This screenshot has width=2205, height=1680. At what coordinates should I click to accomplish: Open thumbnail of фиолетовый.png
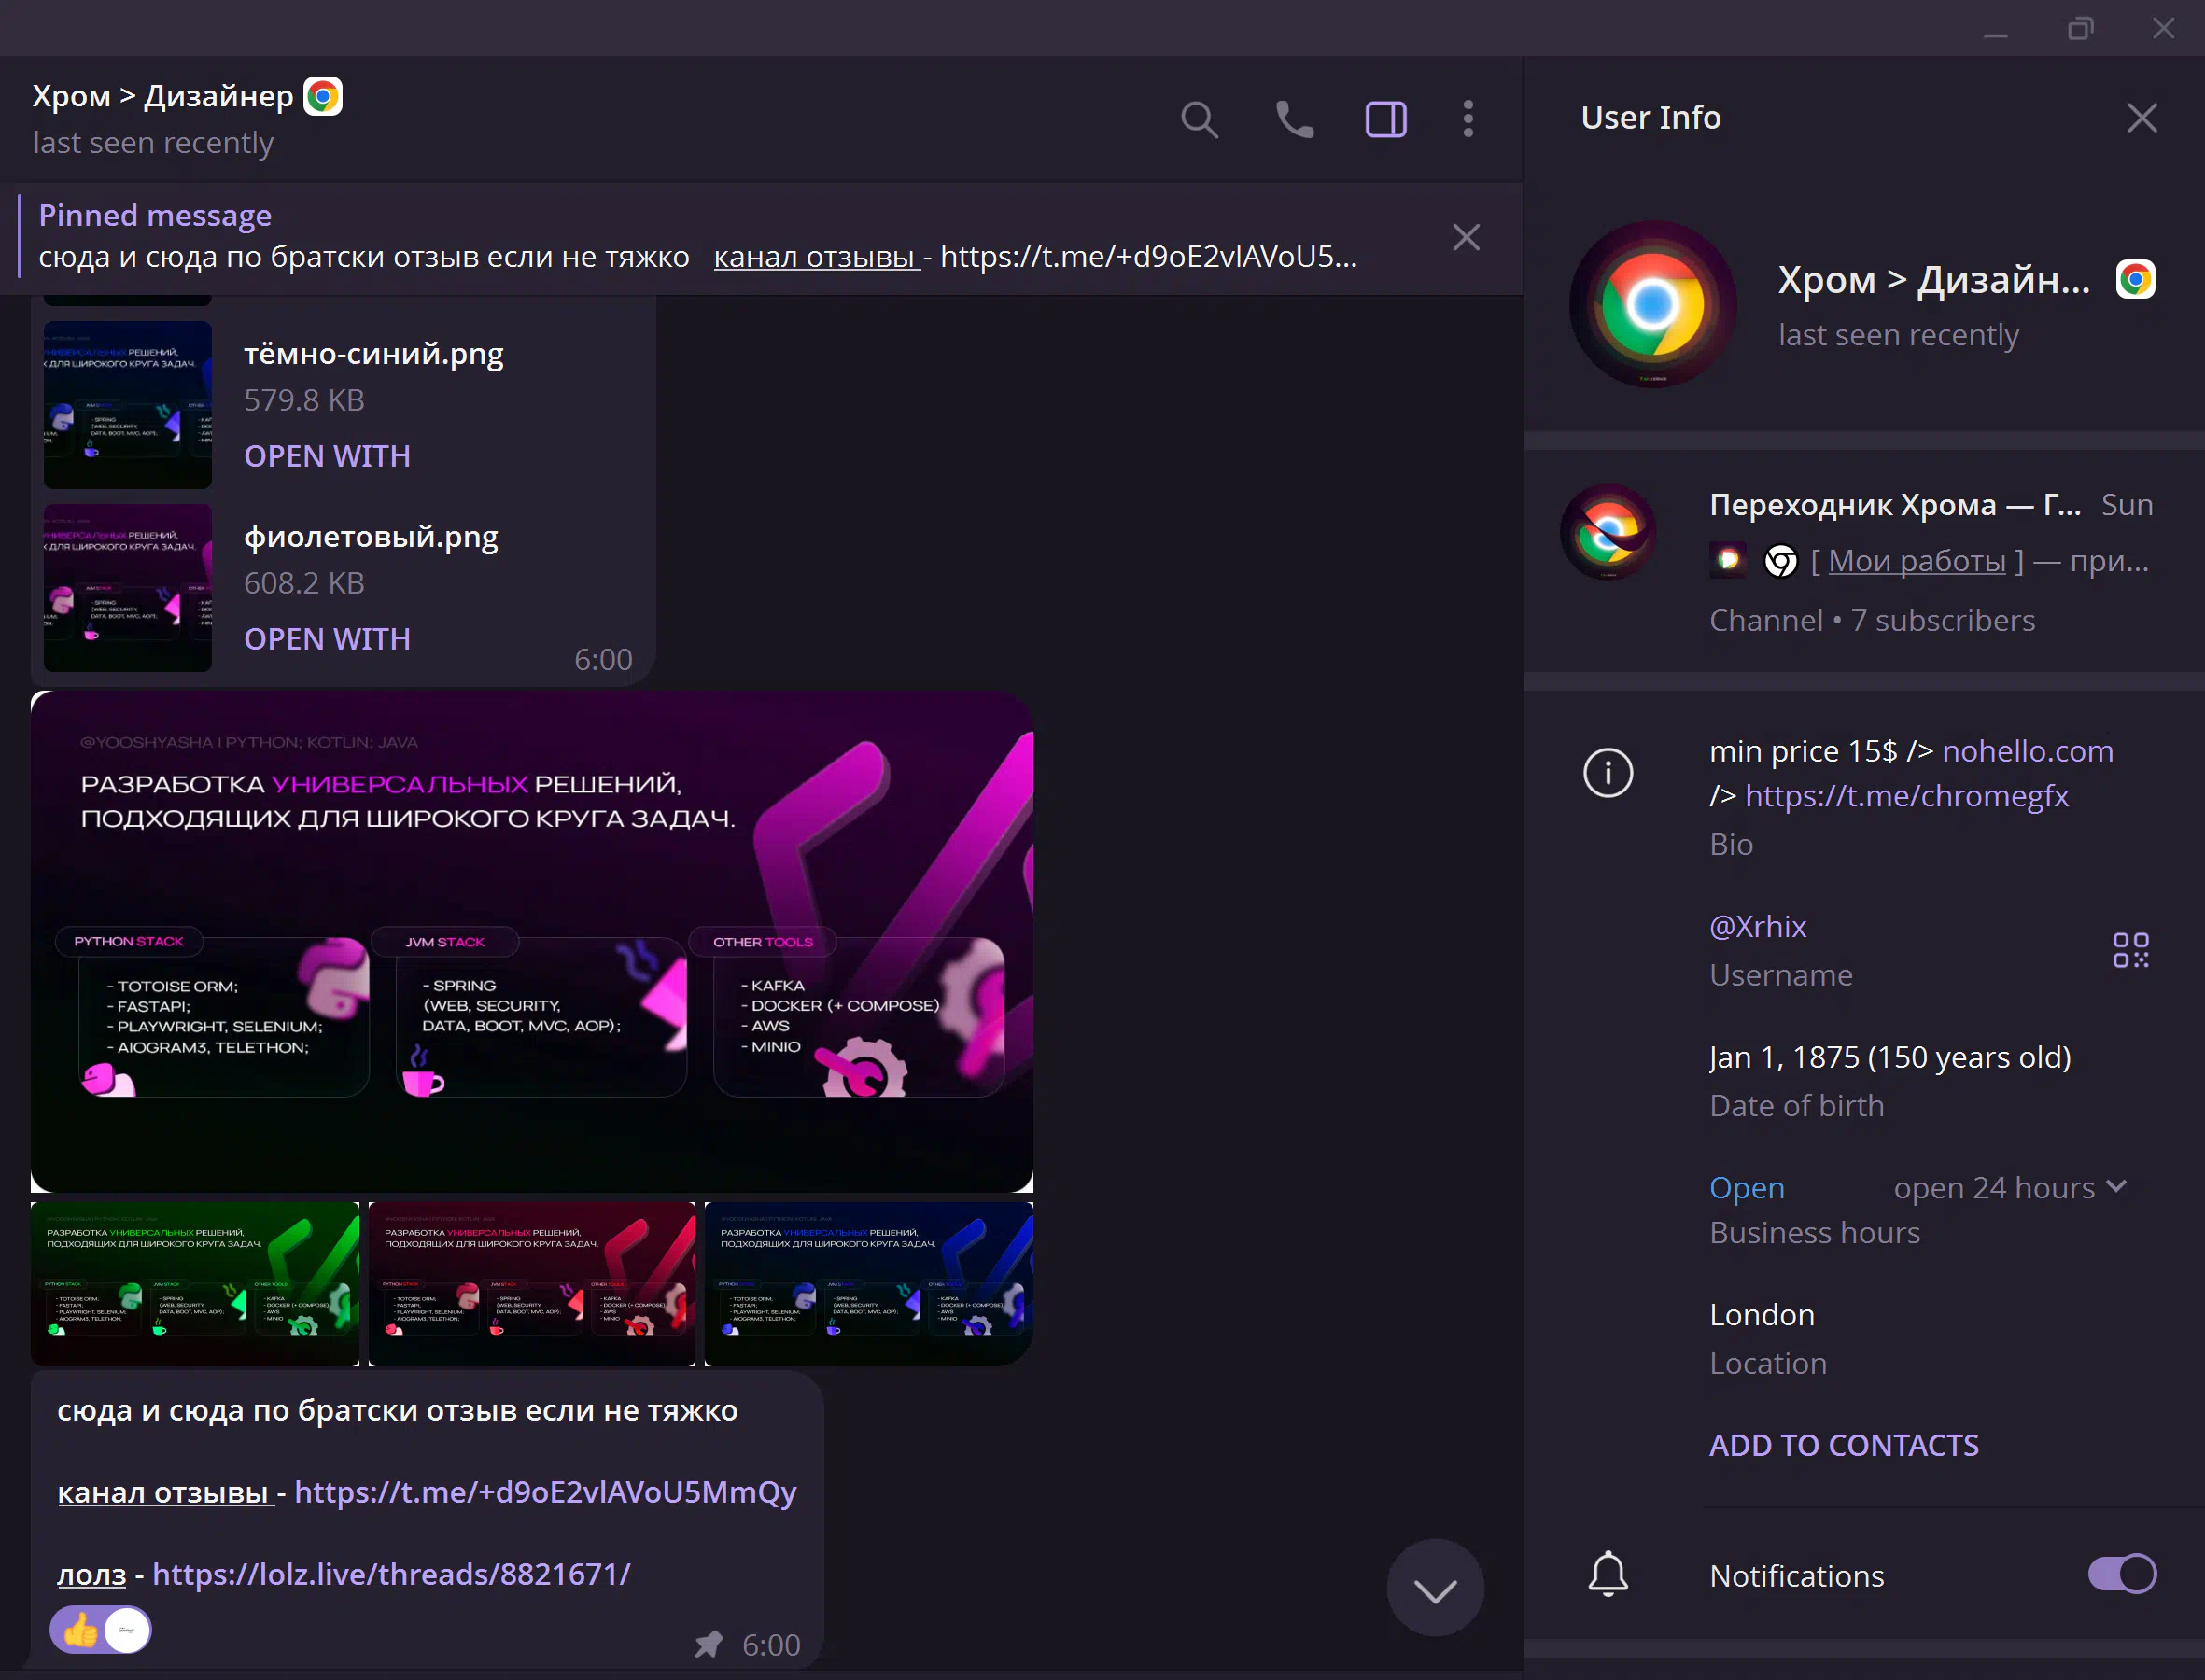point(128,588)
